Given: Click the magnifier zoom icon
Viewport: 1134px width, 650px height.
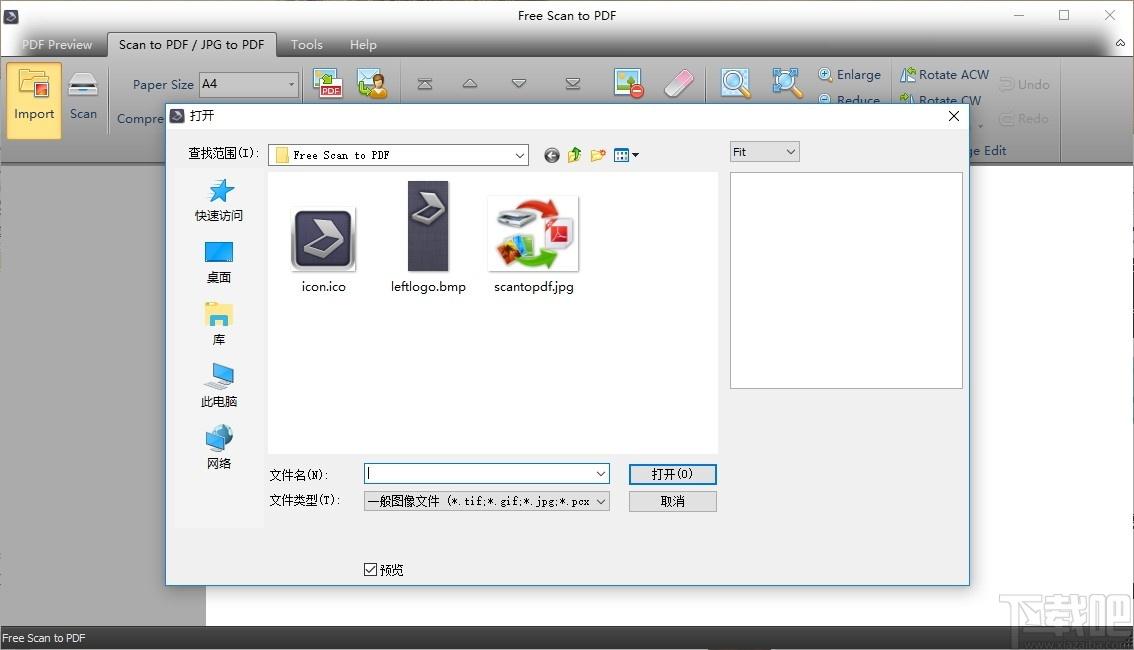Looking at the screenshot, I should pyautogui.click(x=736, y=83).
